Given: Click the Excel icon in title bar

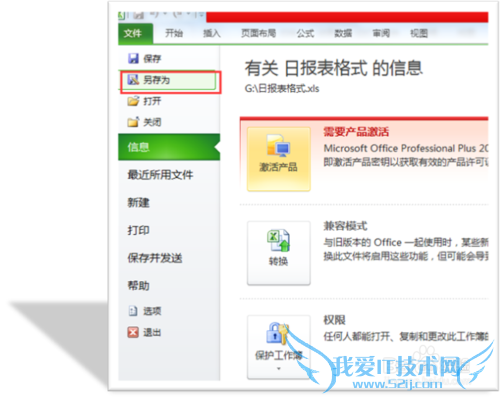Looking at the screenshot, I should point(121,15).
